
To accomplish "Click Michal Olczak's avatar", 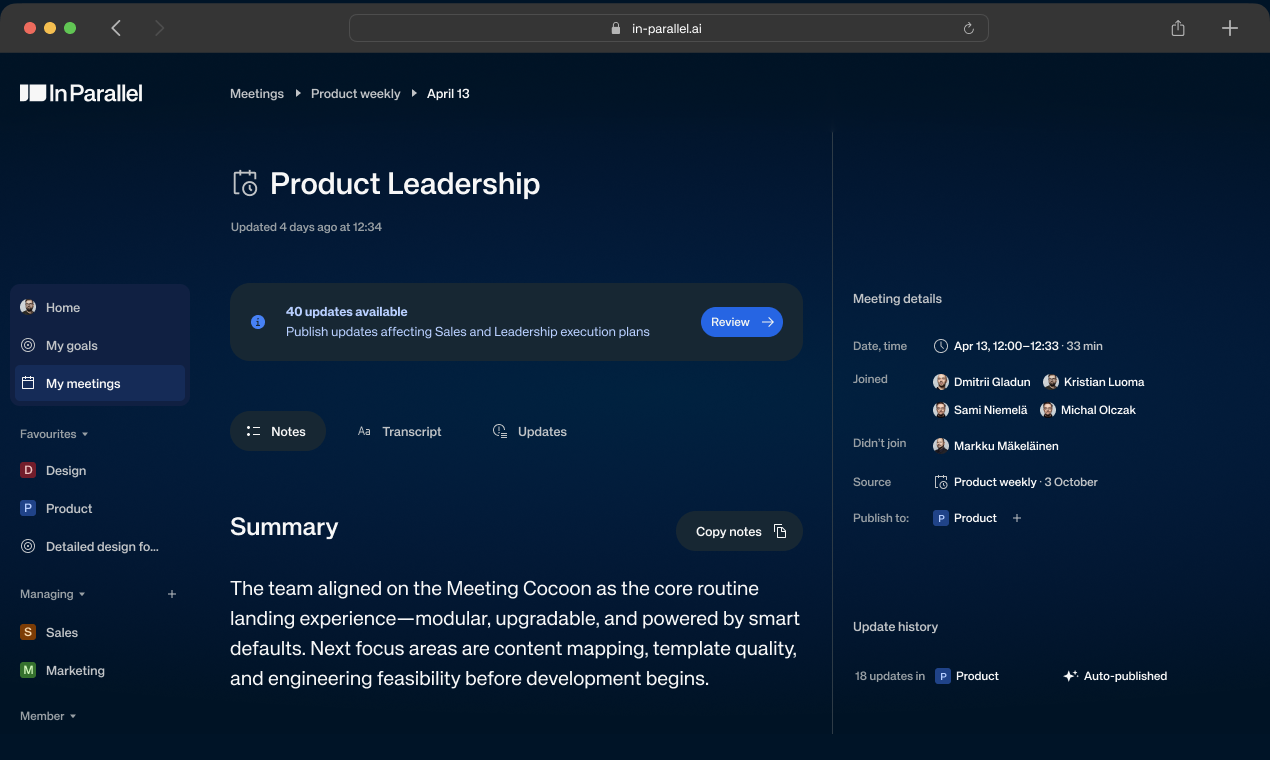I will (x=1048, y=410).
